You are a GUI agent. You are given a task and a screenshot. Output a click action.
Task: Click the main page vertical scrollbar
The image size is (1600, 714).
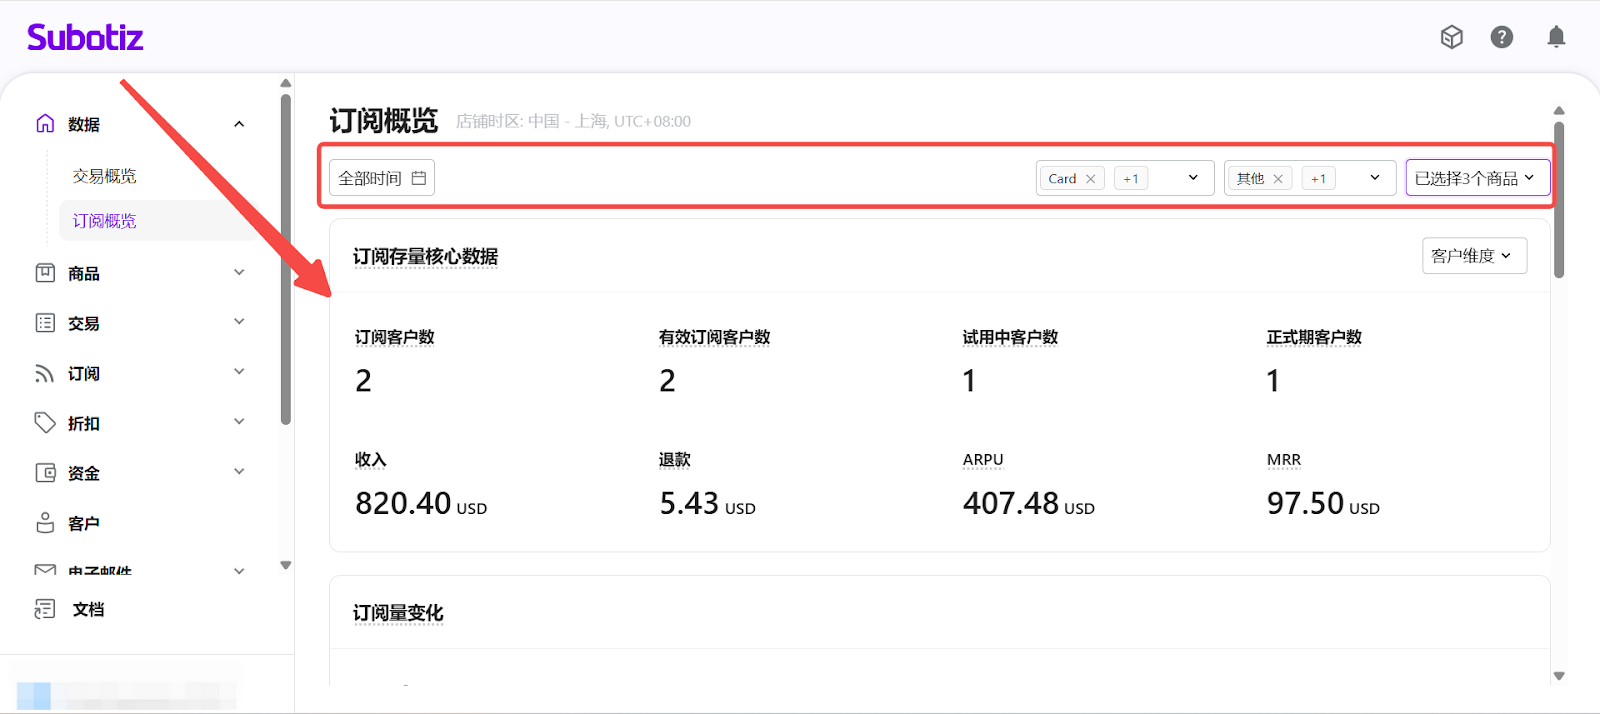(1559, 200)
